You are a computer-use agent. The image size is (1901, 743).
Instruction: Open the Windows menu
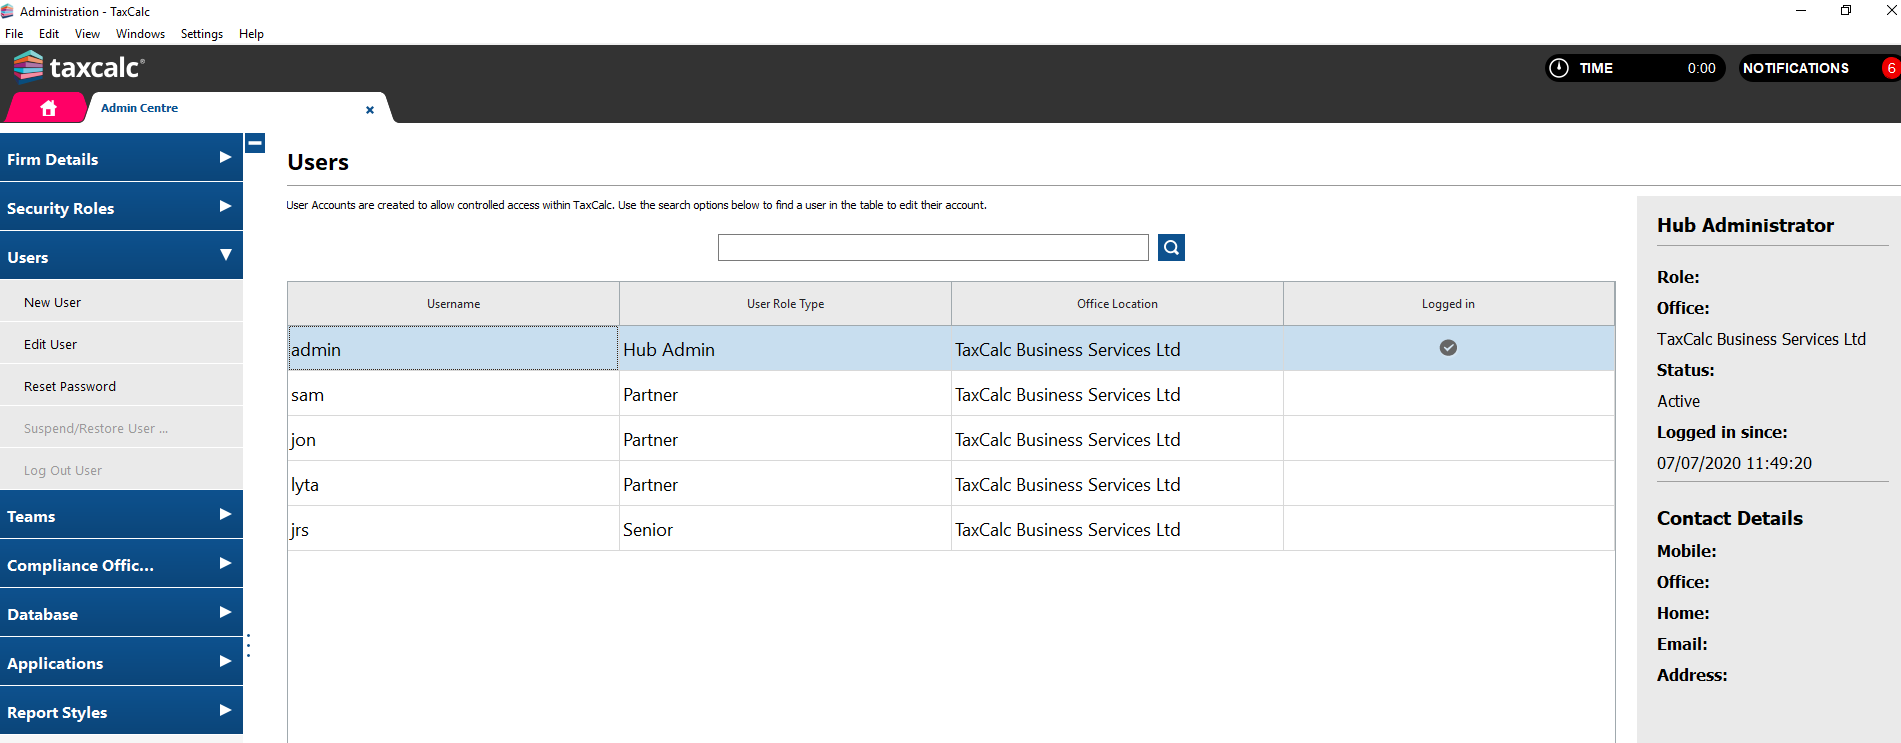pos(140,34)
